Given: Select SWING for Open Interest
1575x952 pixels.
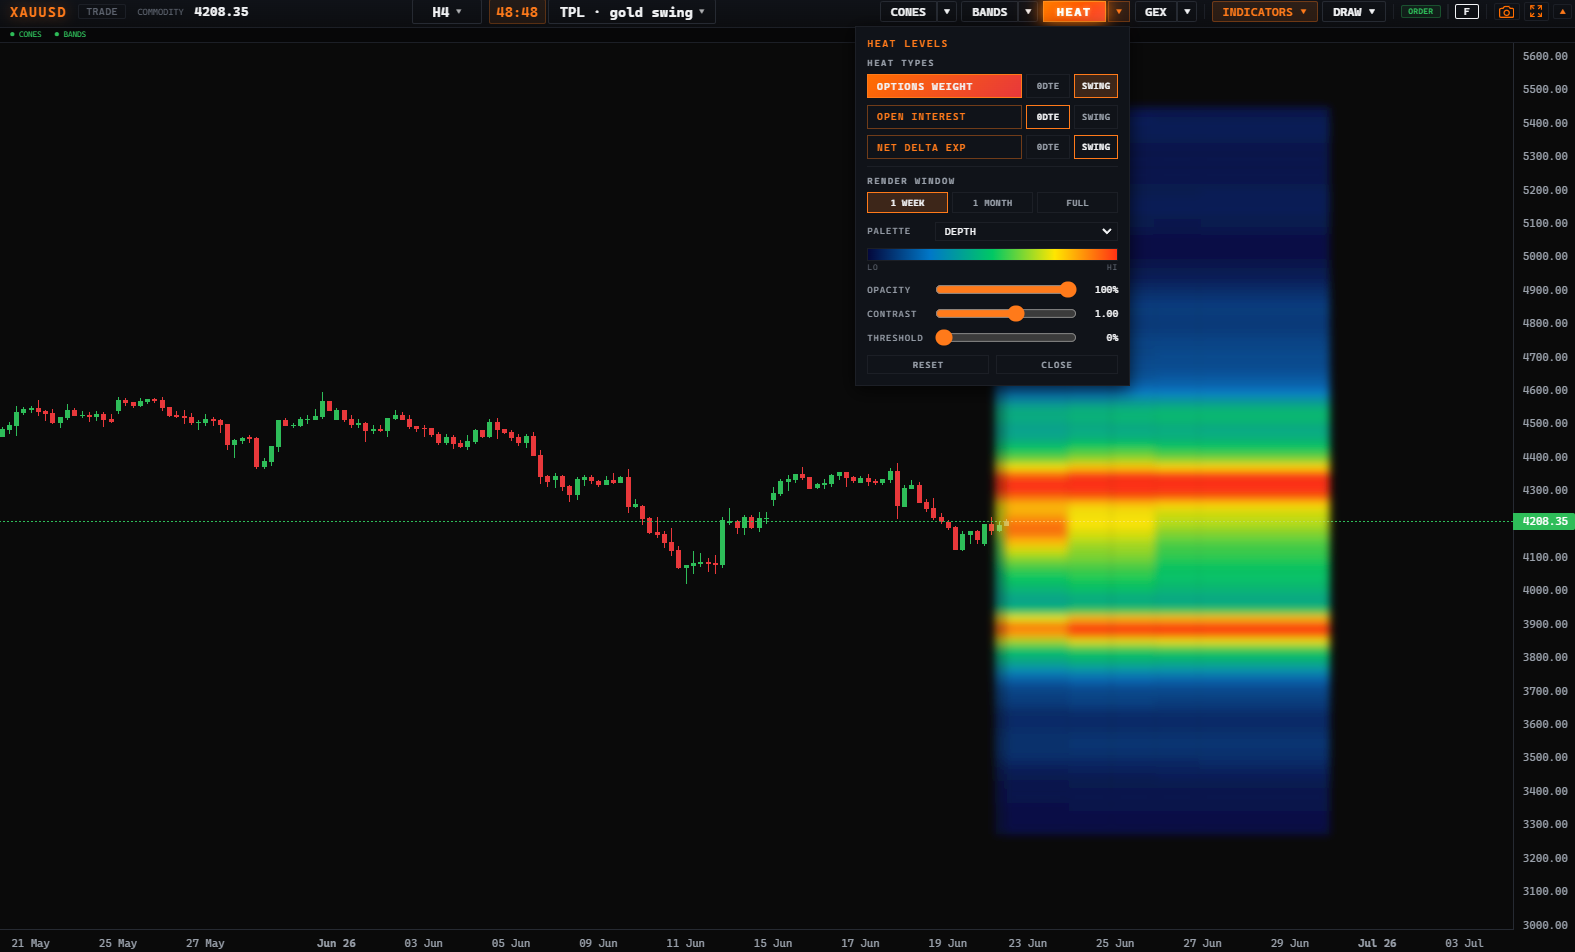Looking at the screenshot, I should click(1096, 117).
